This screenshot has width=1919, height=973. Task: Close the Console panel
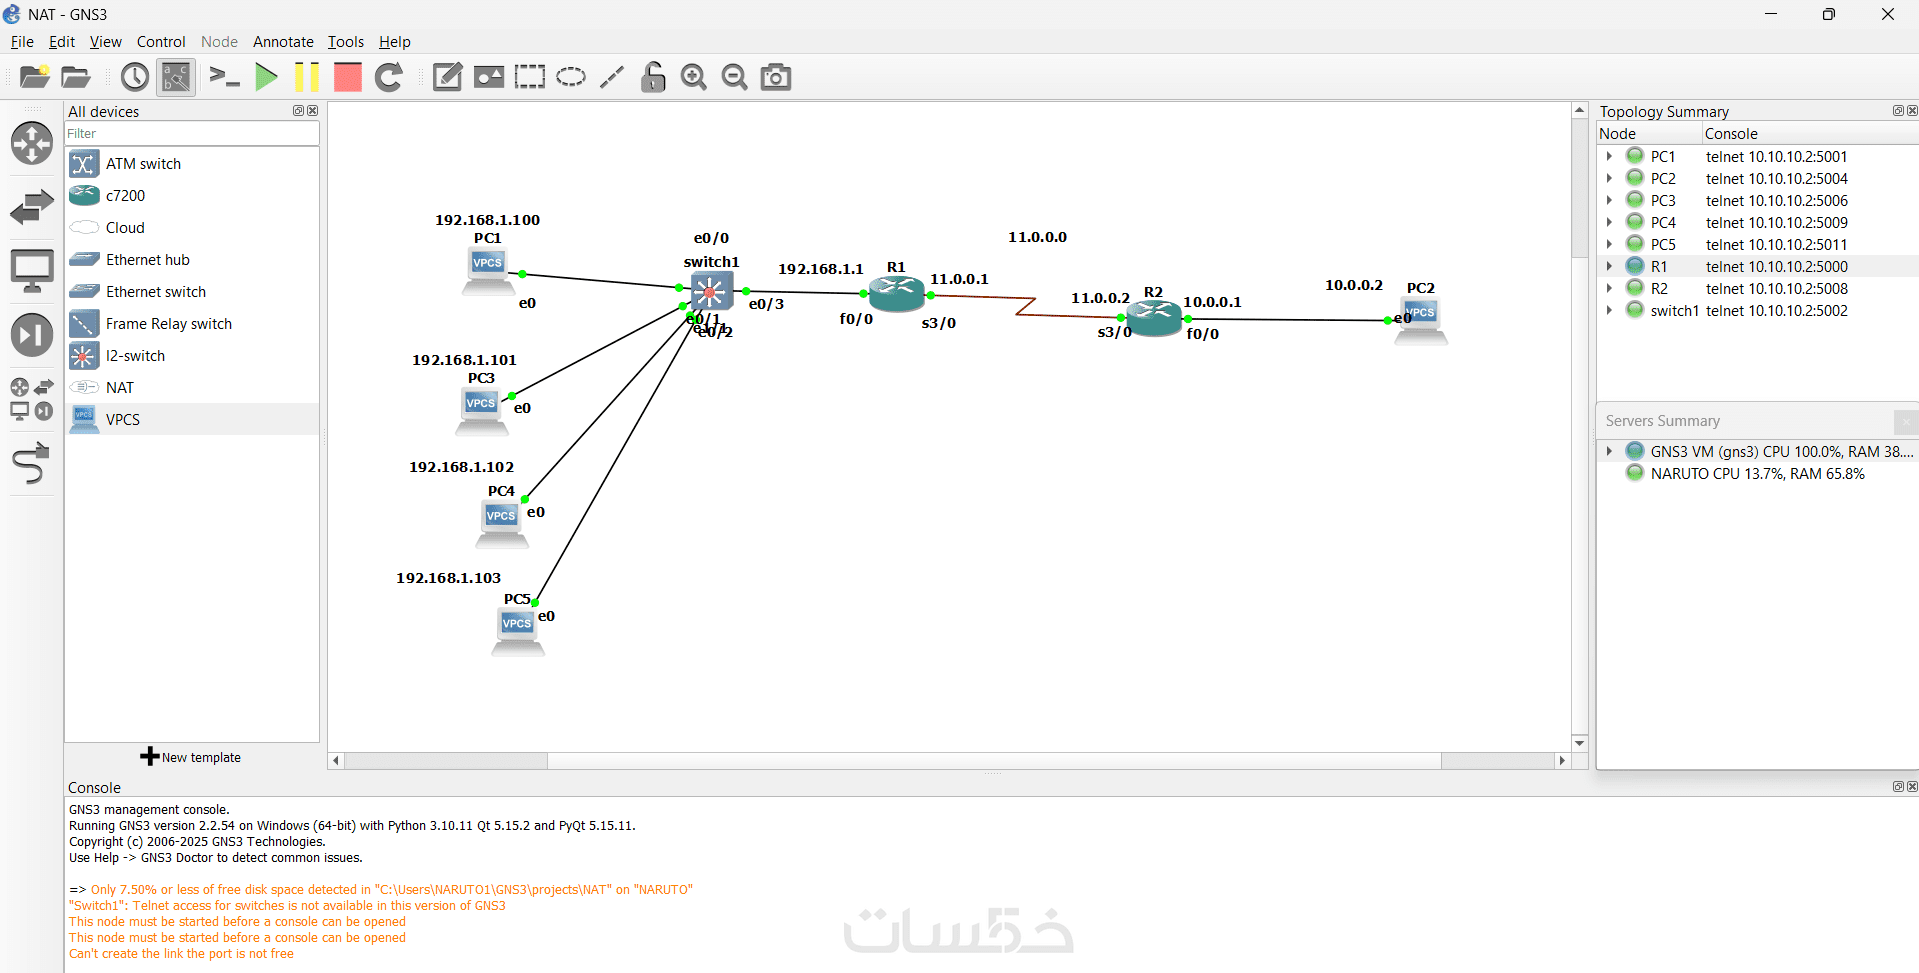pyautogui.click(x=1912, y=787)
